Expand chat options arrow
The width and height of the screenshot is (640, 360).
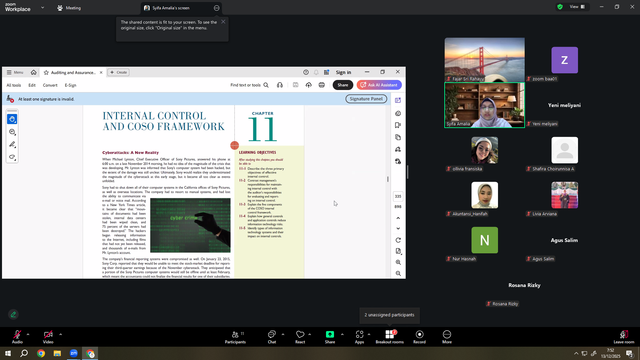(x=283, y=334)
